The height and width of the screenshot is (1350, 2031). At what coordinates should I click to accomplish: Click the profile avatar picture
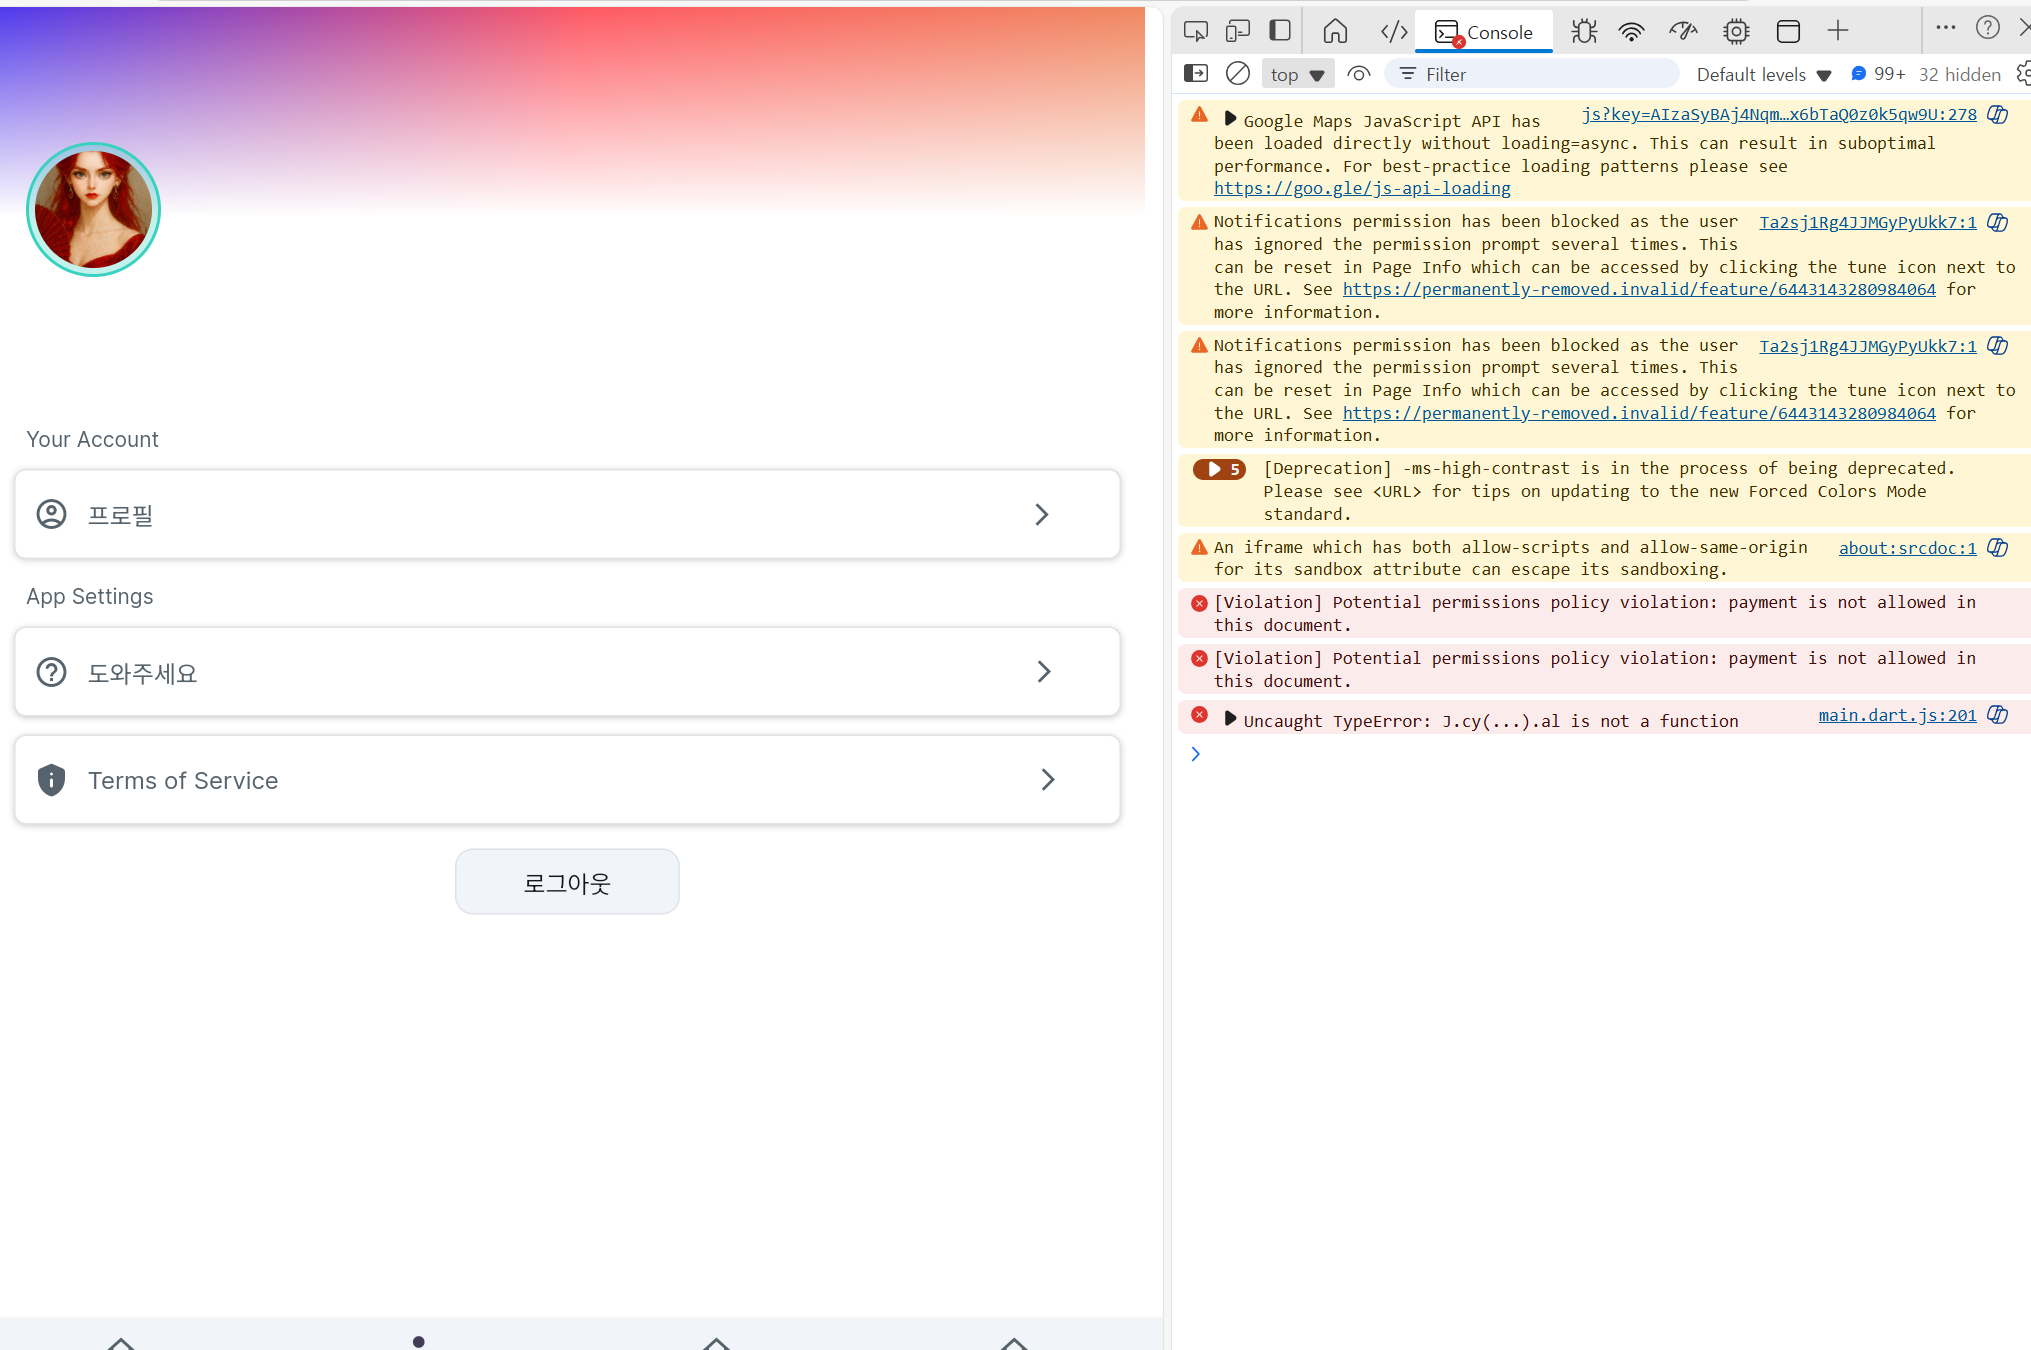[93, 209]
